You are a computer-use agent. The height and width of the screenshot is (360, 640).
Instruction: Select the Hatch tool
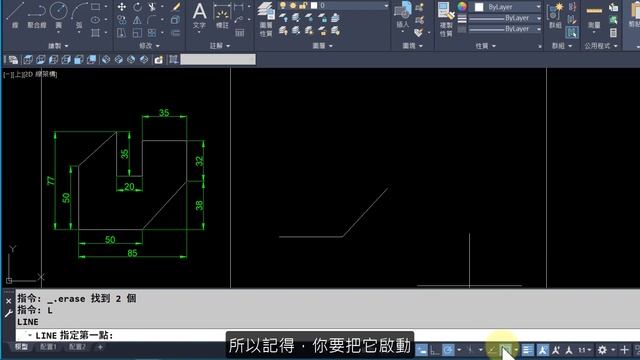tap(95, 33)
